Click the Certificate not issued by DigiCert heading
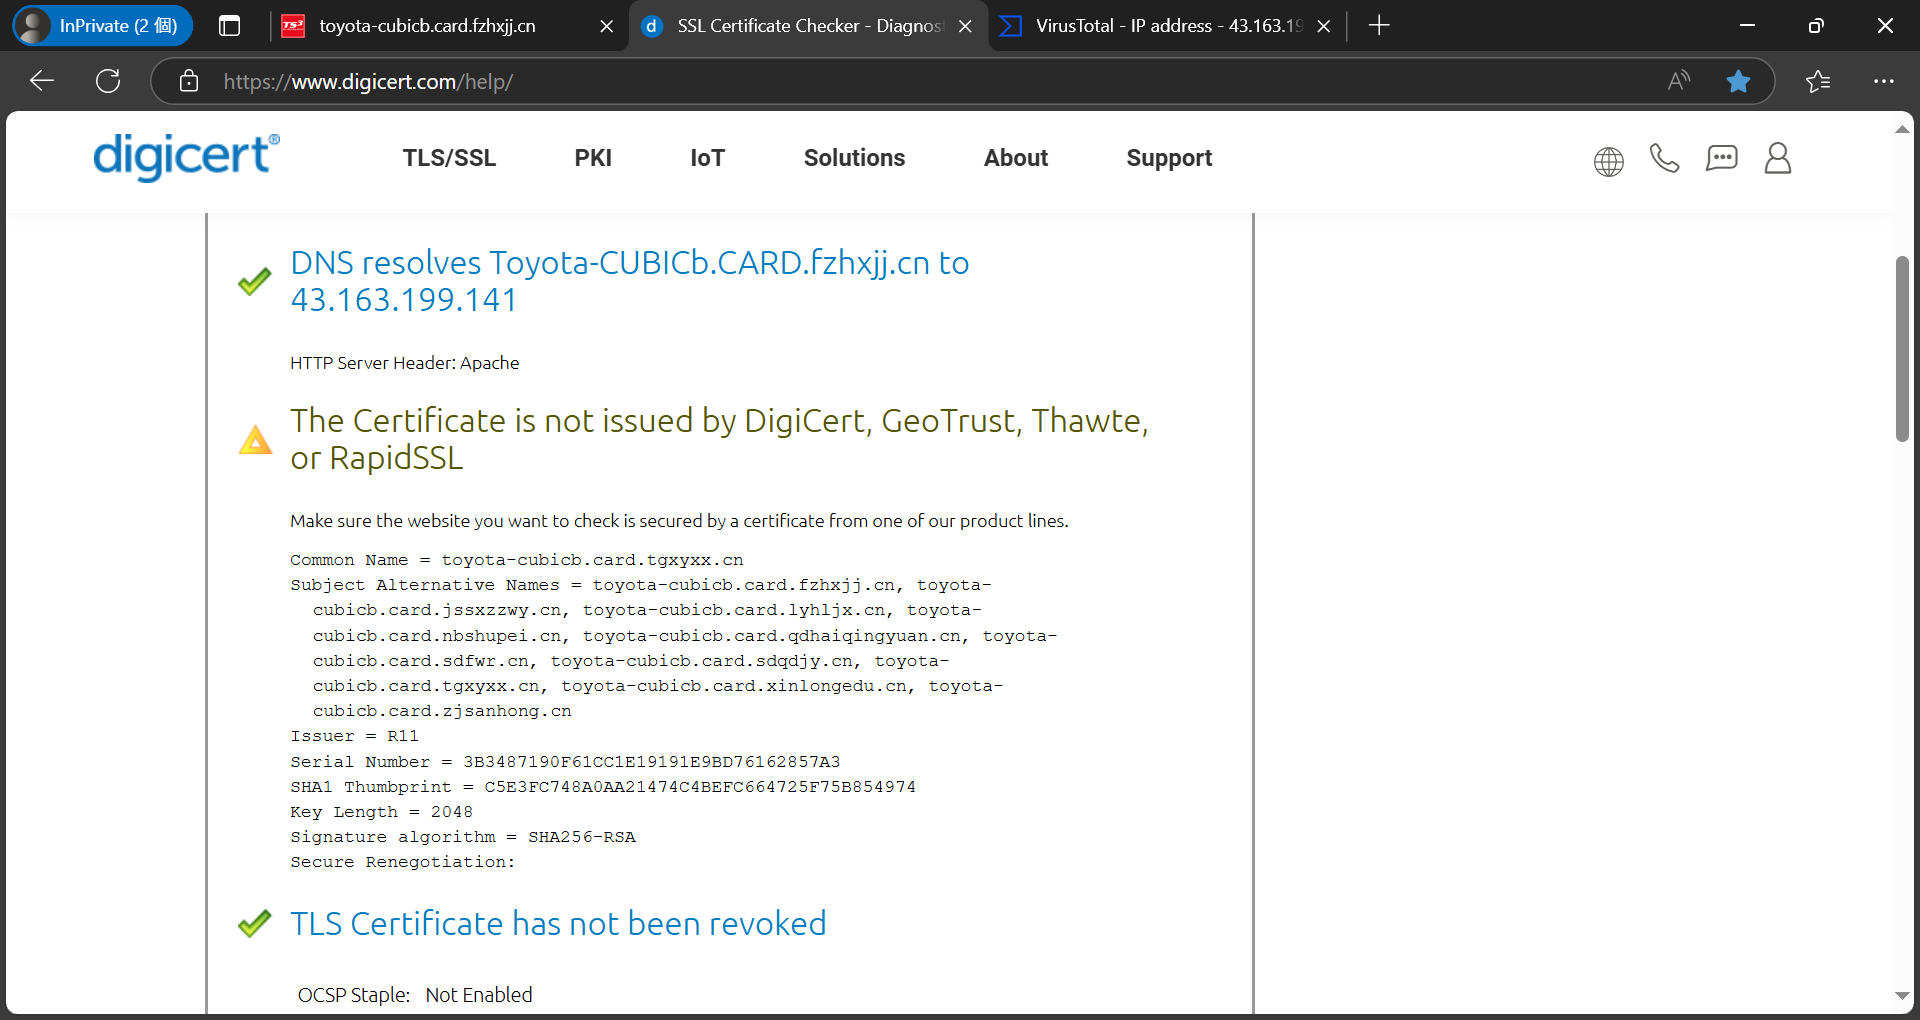This screenshot has width=1920, height=1020. tap(719, 439)
